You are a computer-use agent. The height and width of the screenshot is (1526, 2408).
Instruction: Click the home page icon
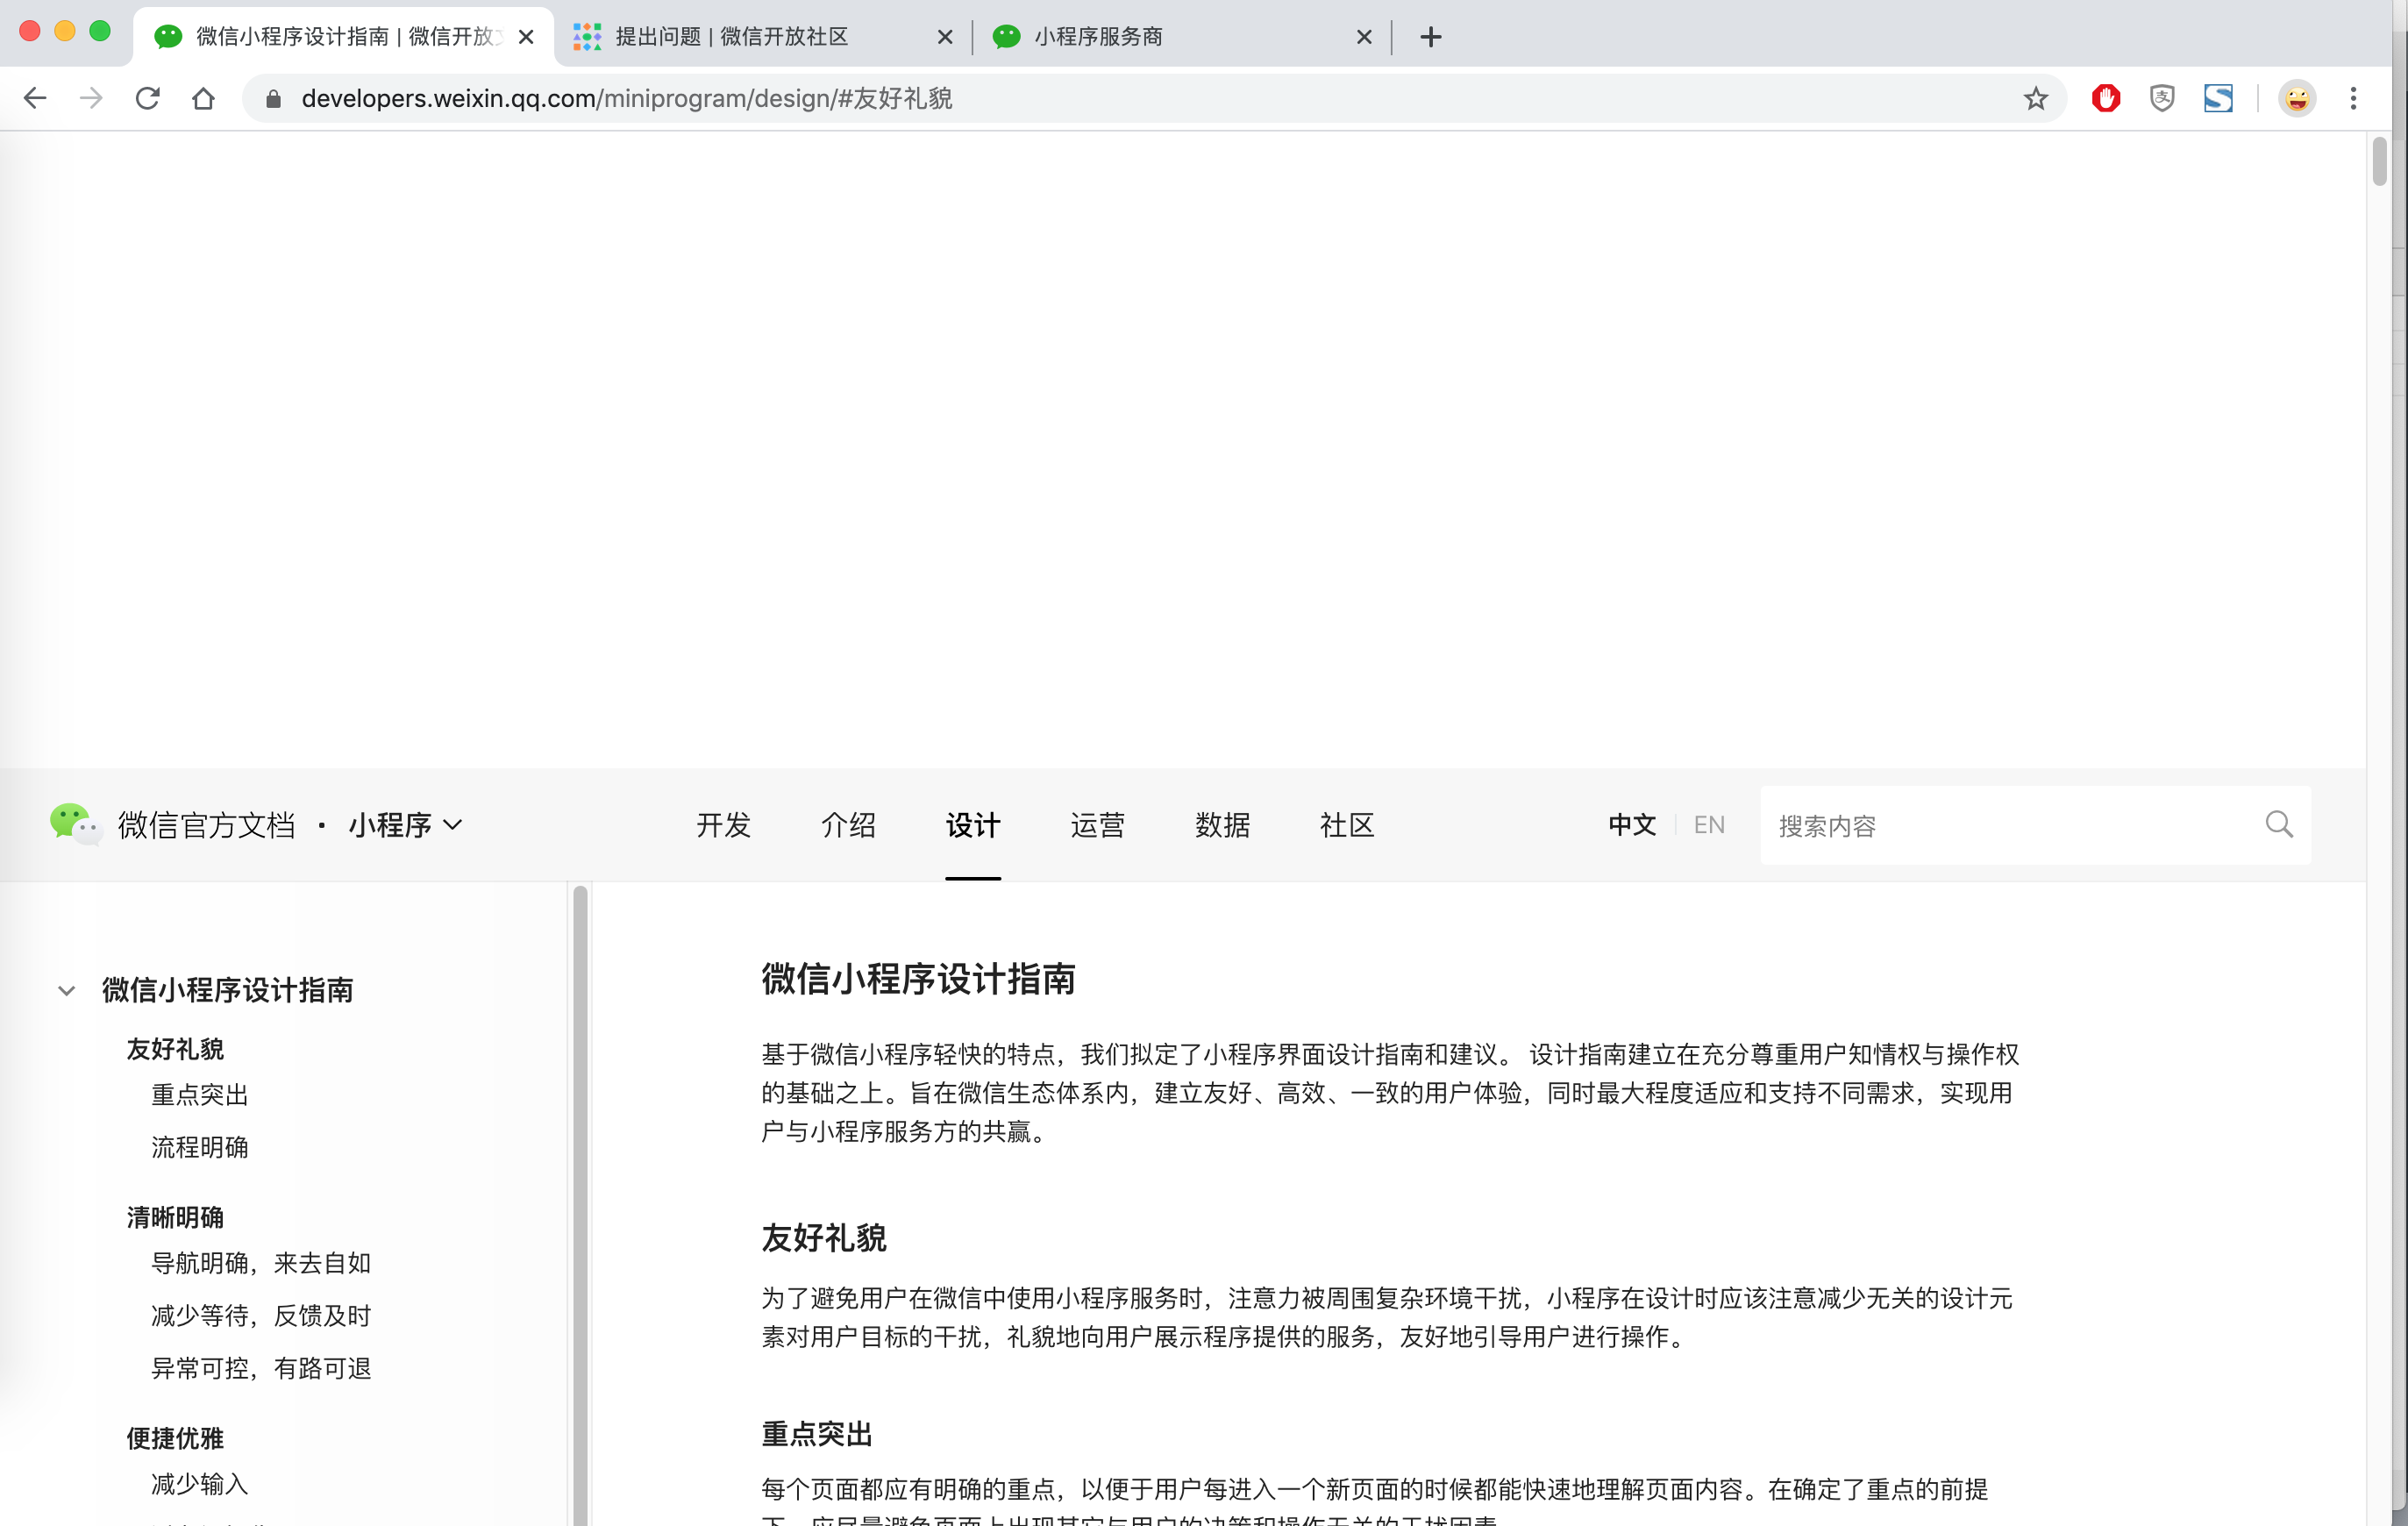[203, 98]
